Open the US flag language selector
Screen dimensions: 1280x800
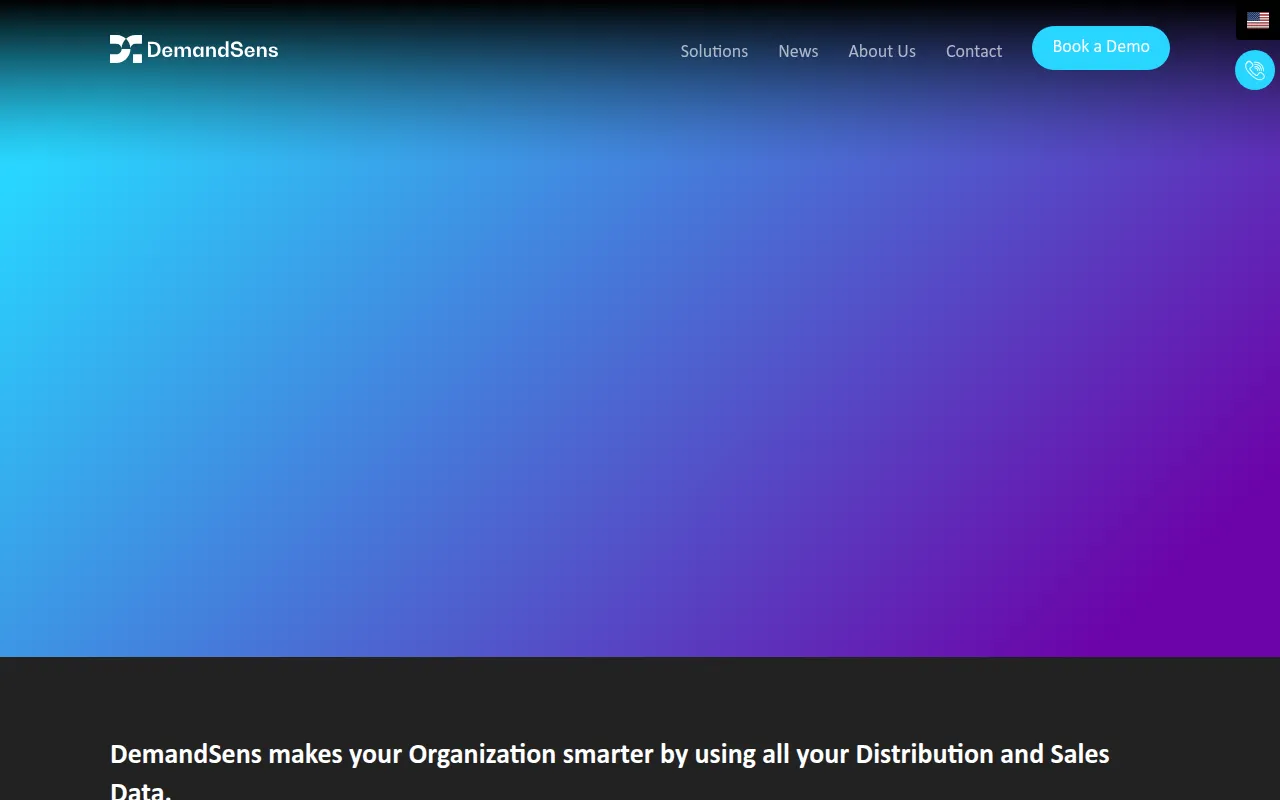(x=1258, y=20)
